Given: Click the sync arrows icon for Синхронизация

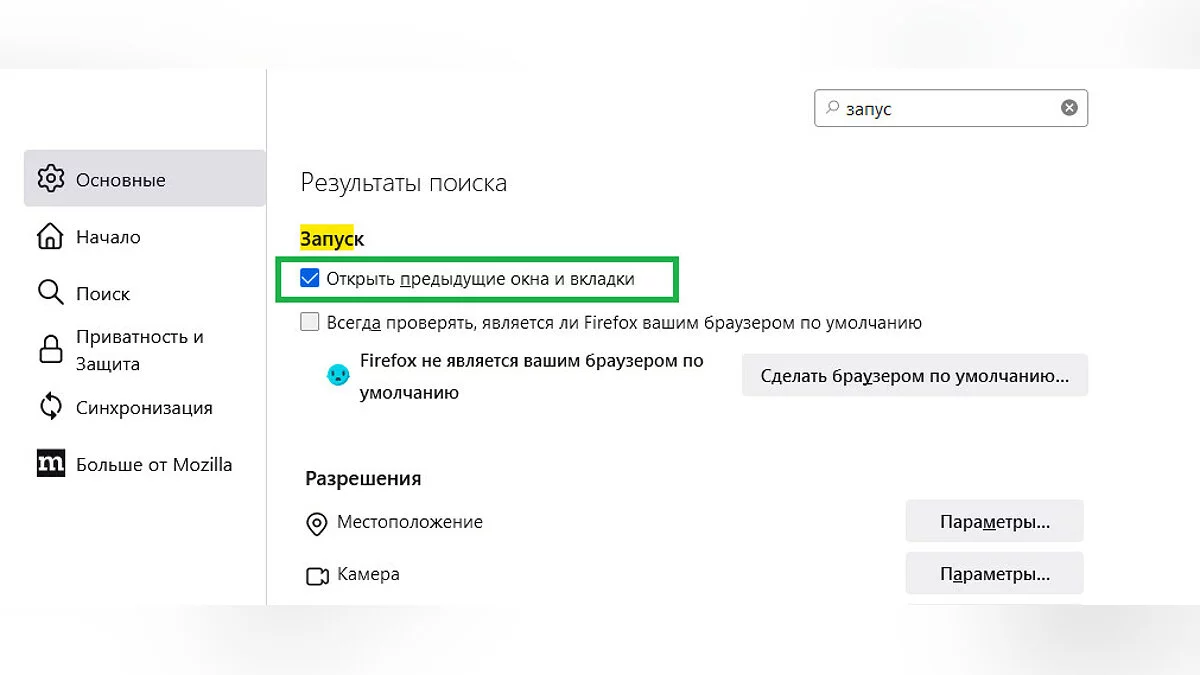Looking at the screenshot, I should [x=50, y=407].
